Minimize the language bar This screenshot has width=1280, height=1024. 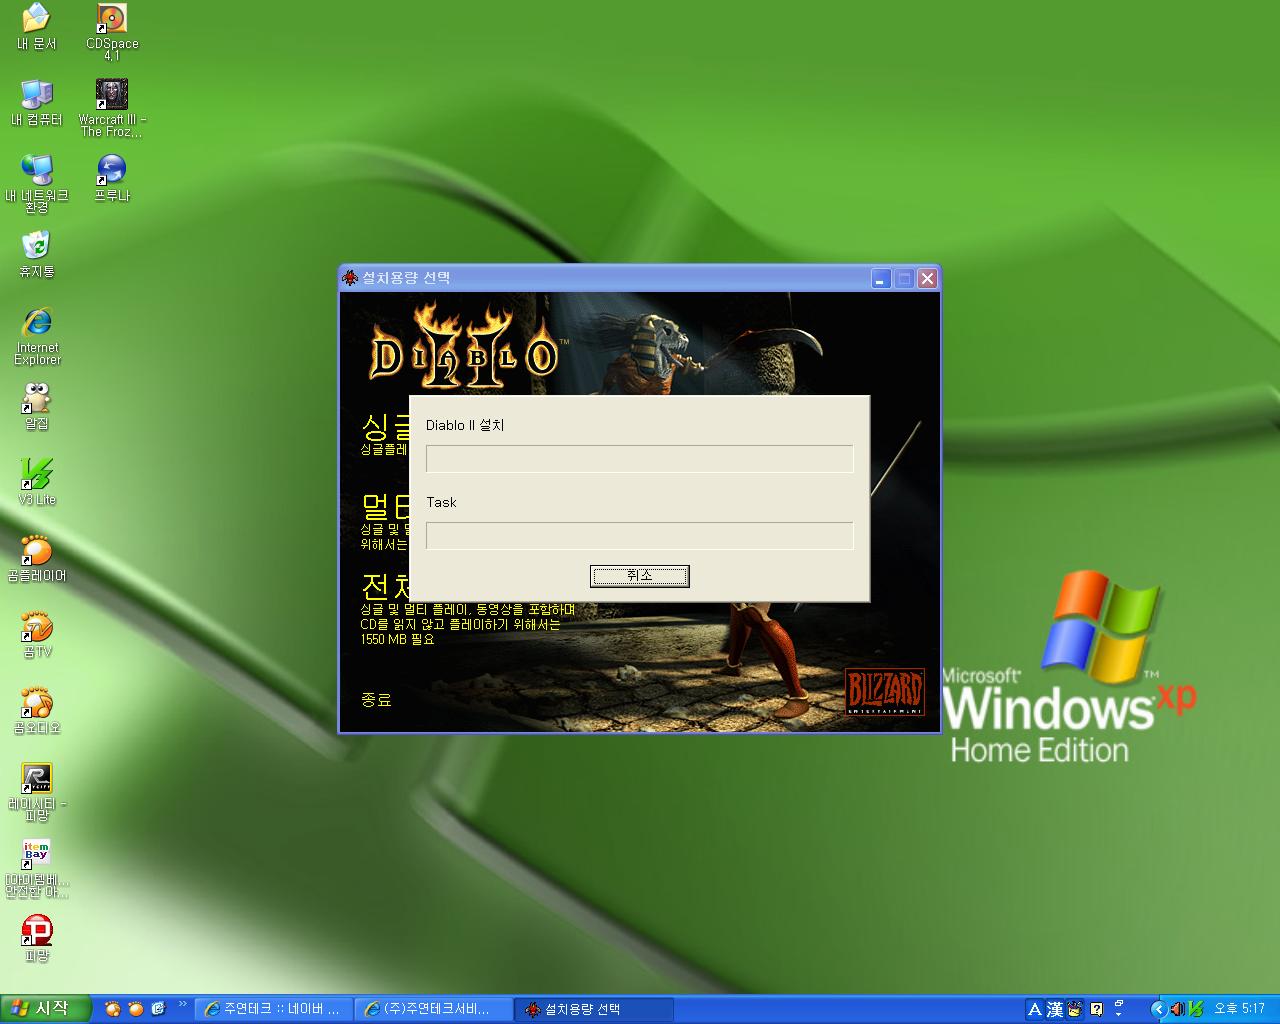1119,1003
